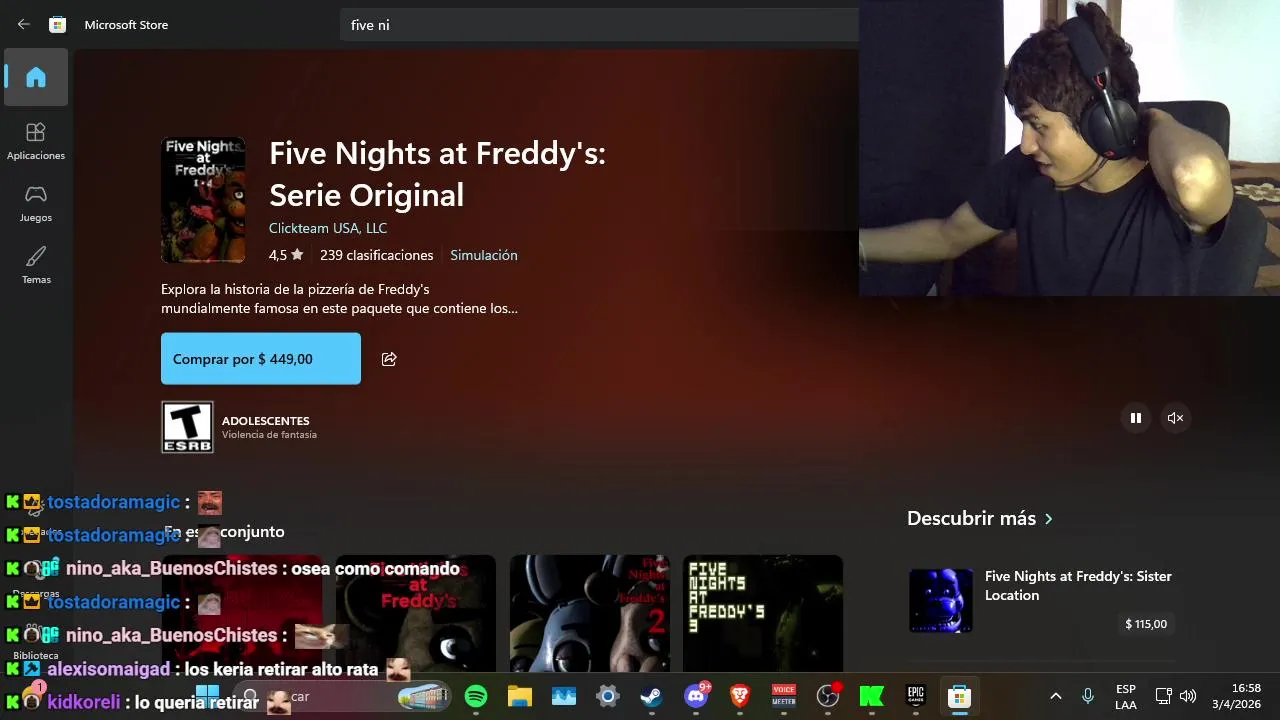This screenshot has height=720, width=1280.
Task: Click the Five Nights at Freddy's 2 screenshot
Action: pos(590,613)
